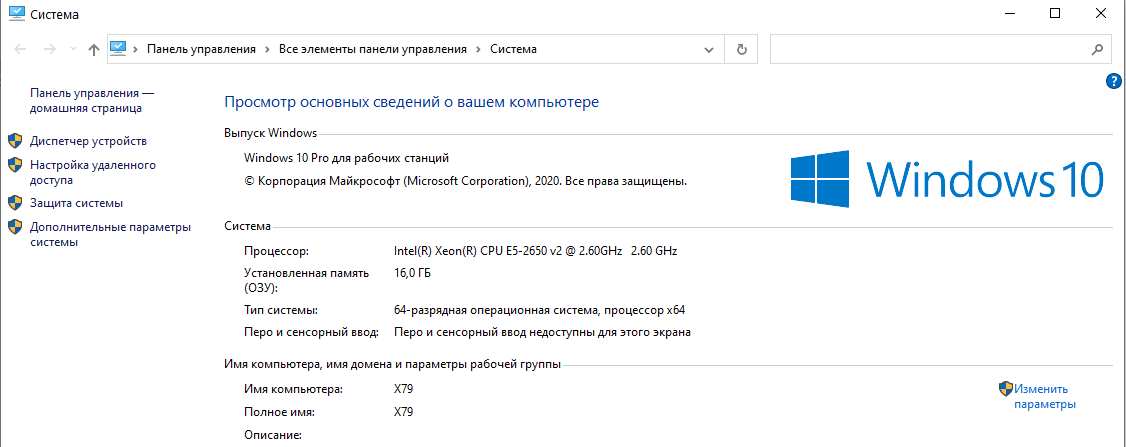1126x447 pixels.
Task: Click the shield icon beside Защита системы
Action: 15,203
